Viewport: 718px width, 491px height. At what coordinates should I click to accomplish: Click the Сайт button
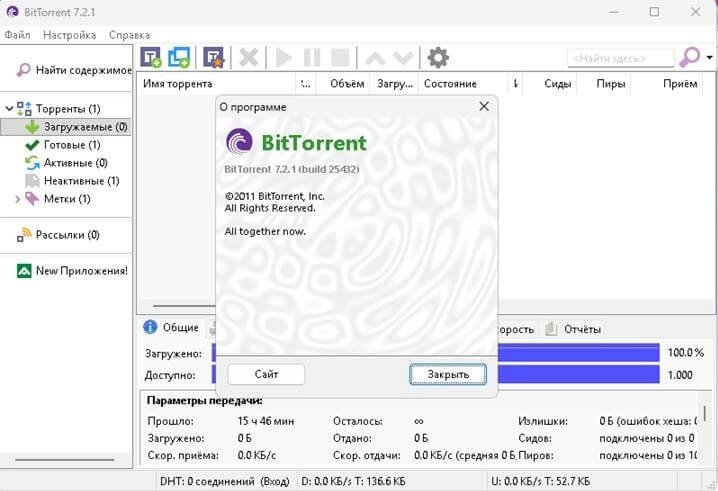tap(266, 374)
